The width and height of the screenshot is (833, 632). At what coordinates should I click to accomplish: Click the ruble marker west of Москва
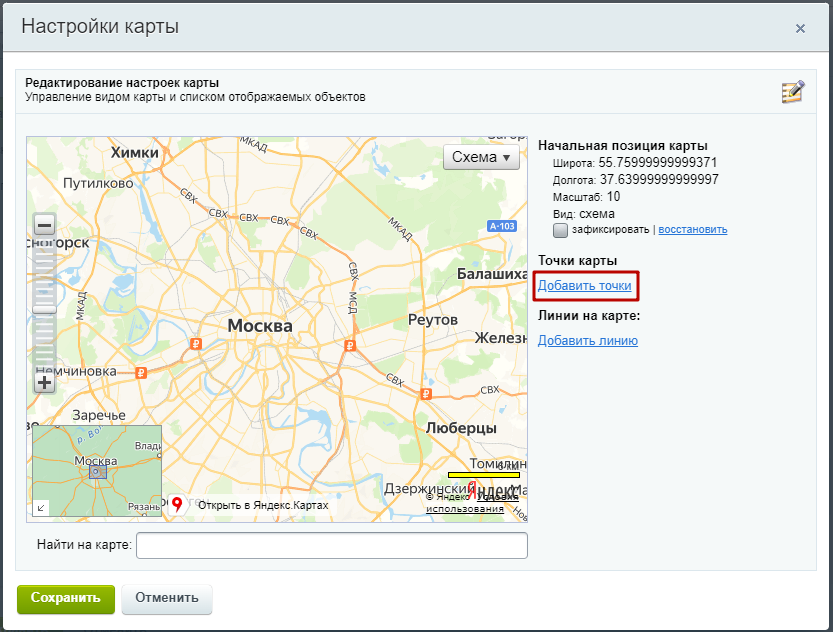[x=196, y=344]
